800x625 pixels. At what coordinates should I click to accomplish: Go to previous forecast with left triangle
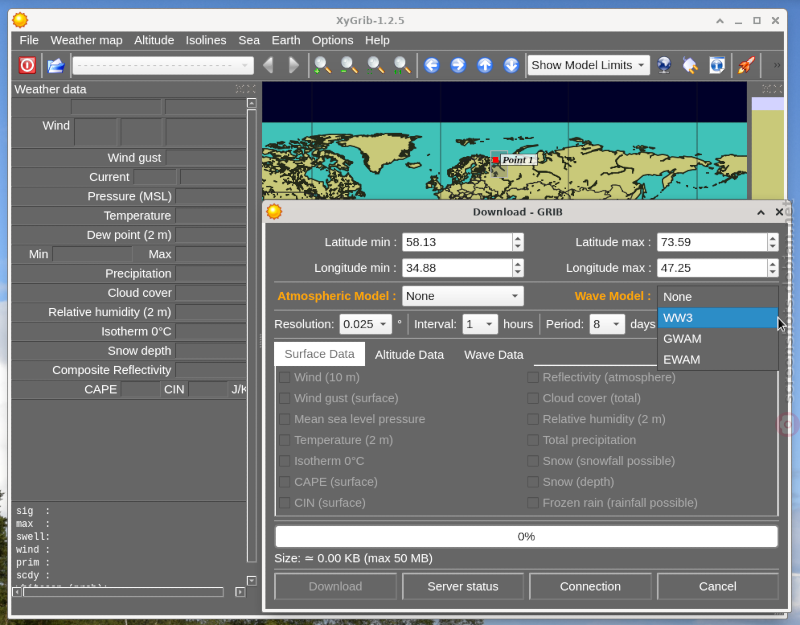click(268, 65)
